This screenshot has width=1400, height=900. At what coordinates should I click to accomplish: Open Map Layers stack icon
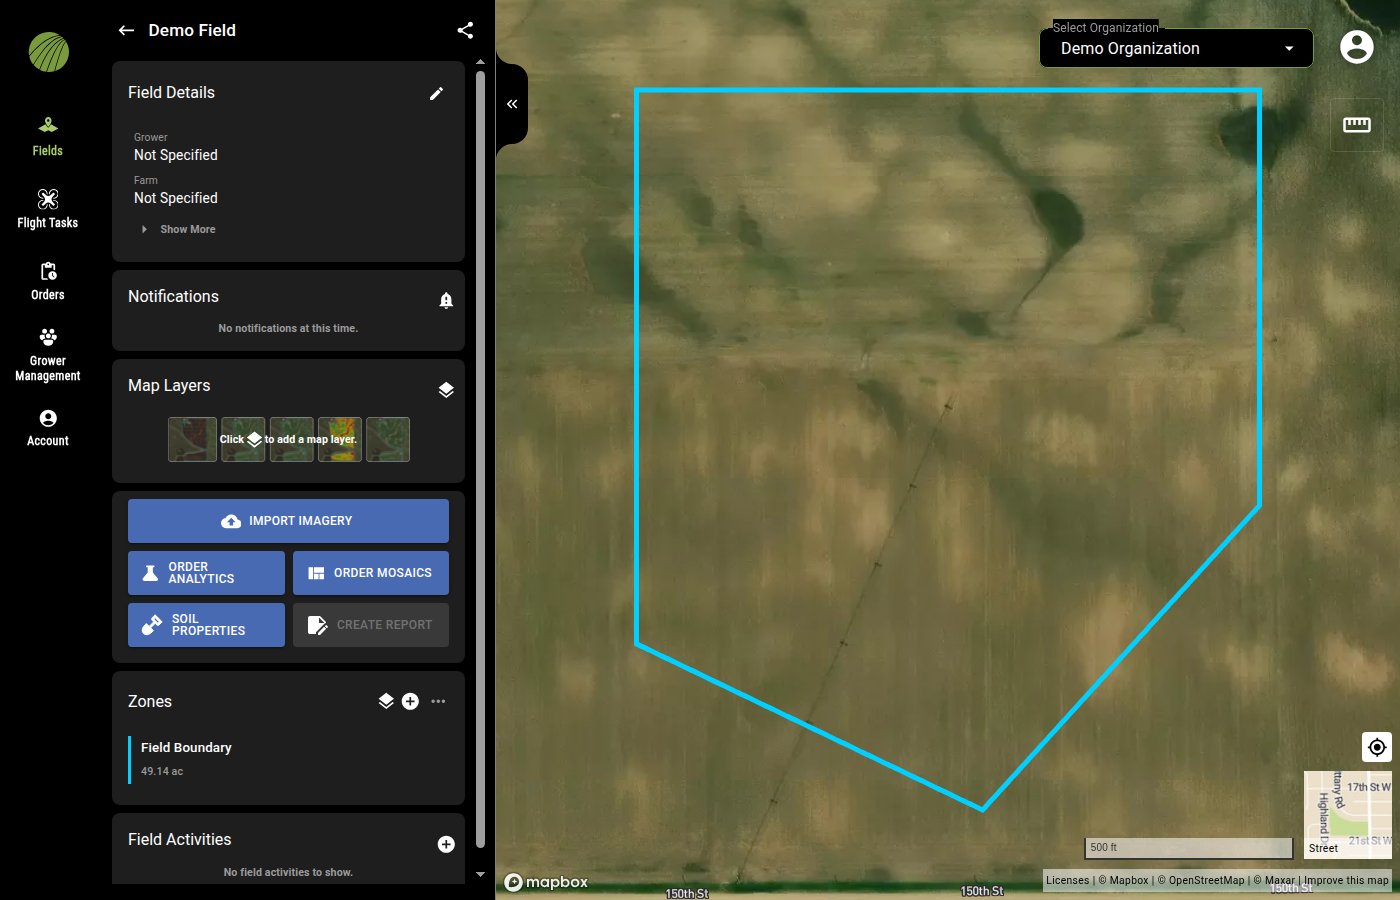pyautogui.click(x=446, y=390)
